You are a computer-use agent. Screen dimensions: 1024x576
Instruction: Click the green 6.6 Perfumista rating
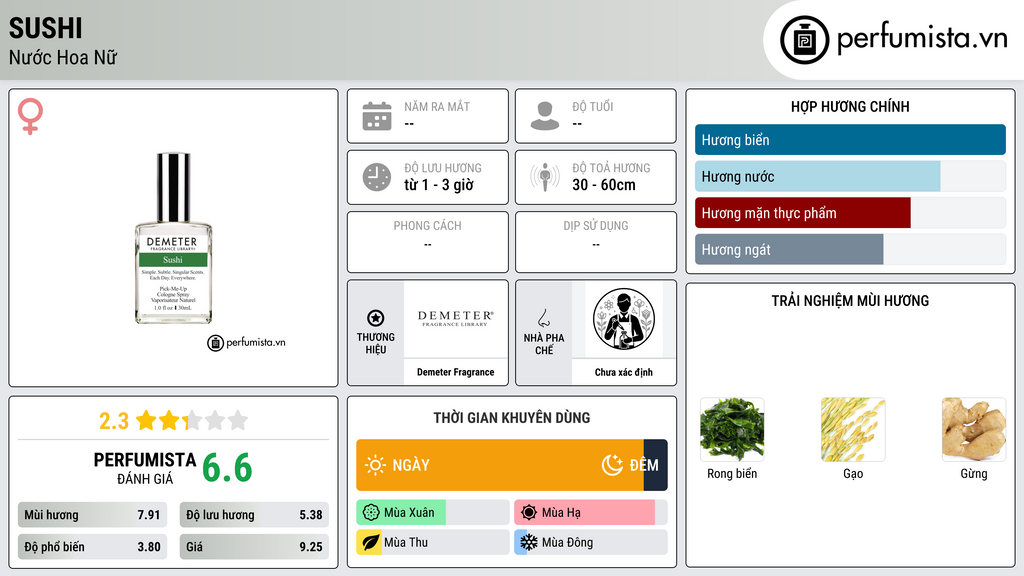[227, 468]
